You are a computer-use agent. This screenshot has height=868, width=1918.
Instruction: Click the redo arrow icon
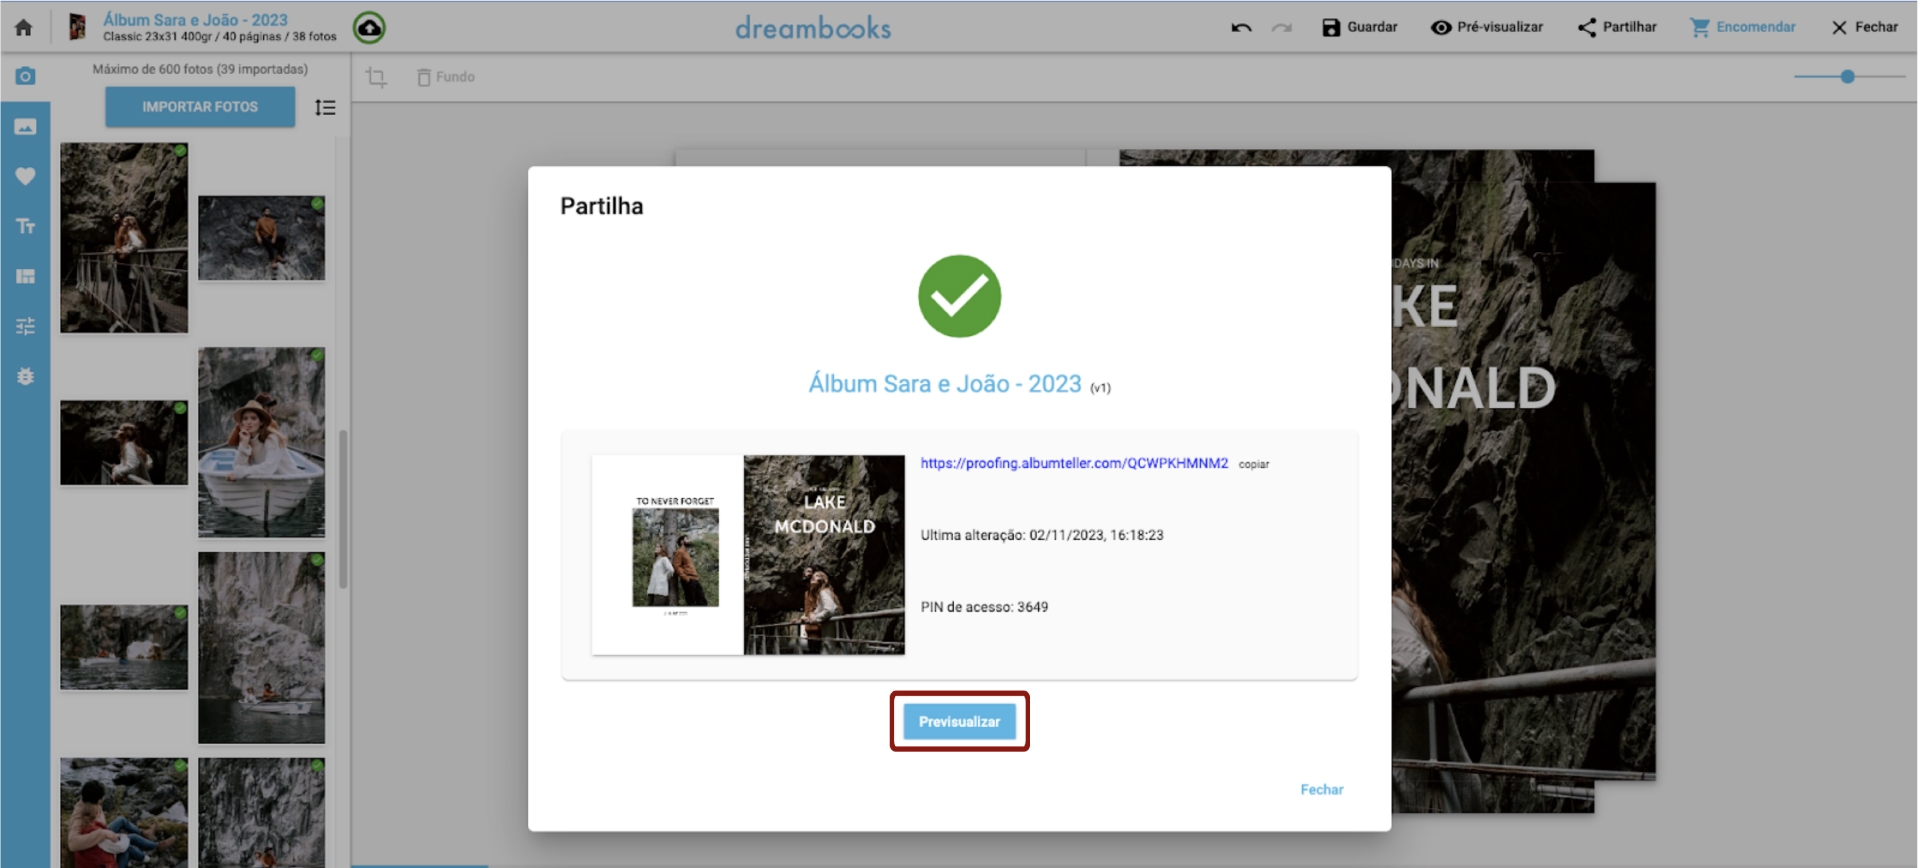click(1281, 28)
